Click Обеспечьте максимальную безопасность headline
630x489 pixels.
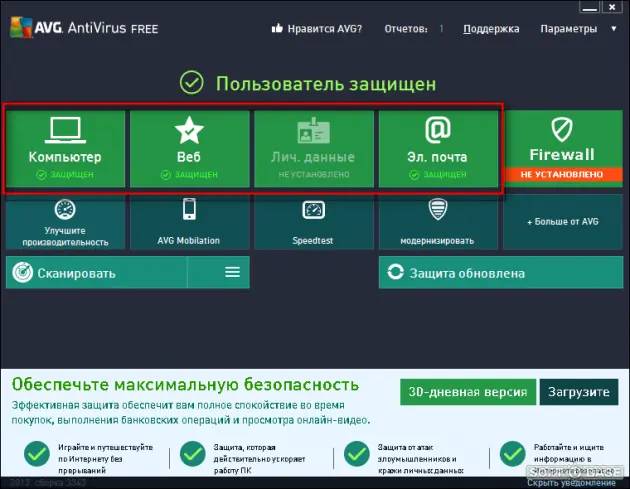185,385
